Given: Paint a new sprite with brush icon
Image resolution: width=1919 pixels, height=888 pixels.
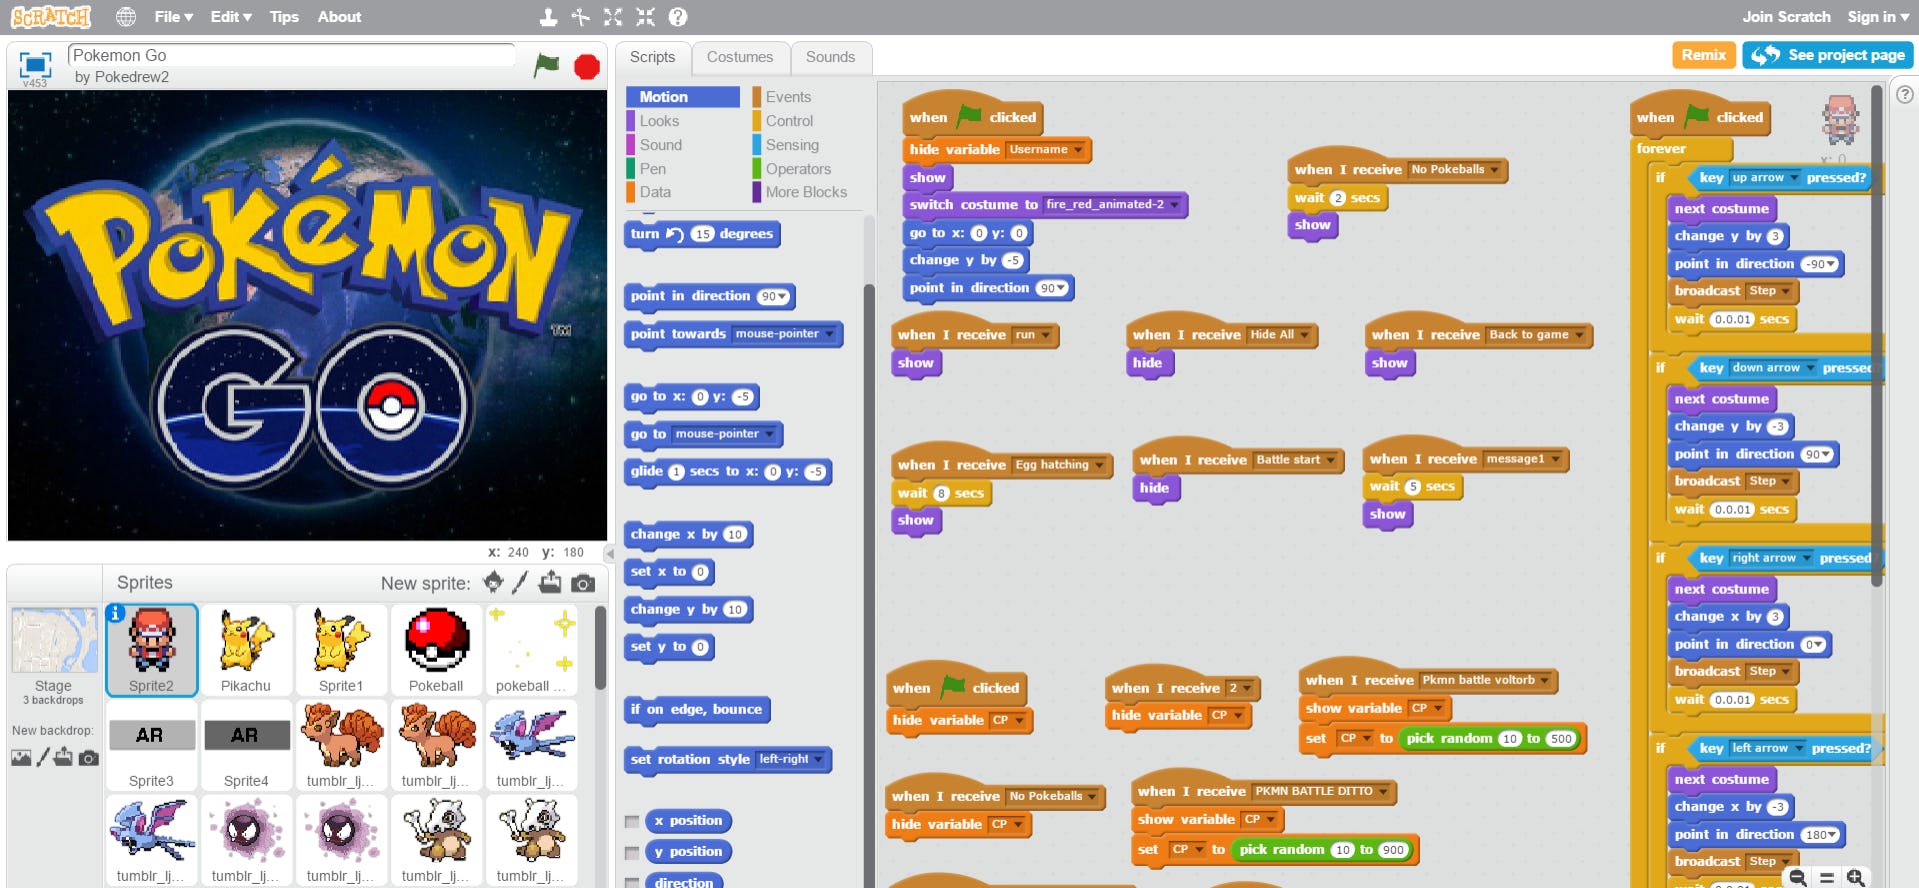Looking at the screenshot, I should (x=520, y=583).
